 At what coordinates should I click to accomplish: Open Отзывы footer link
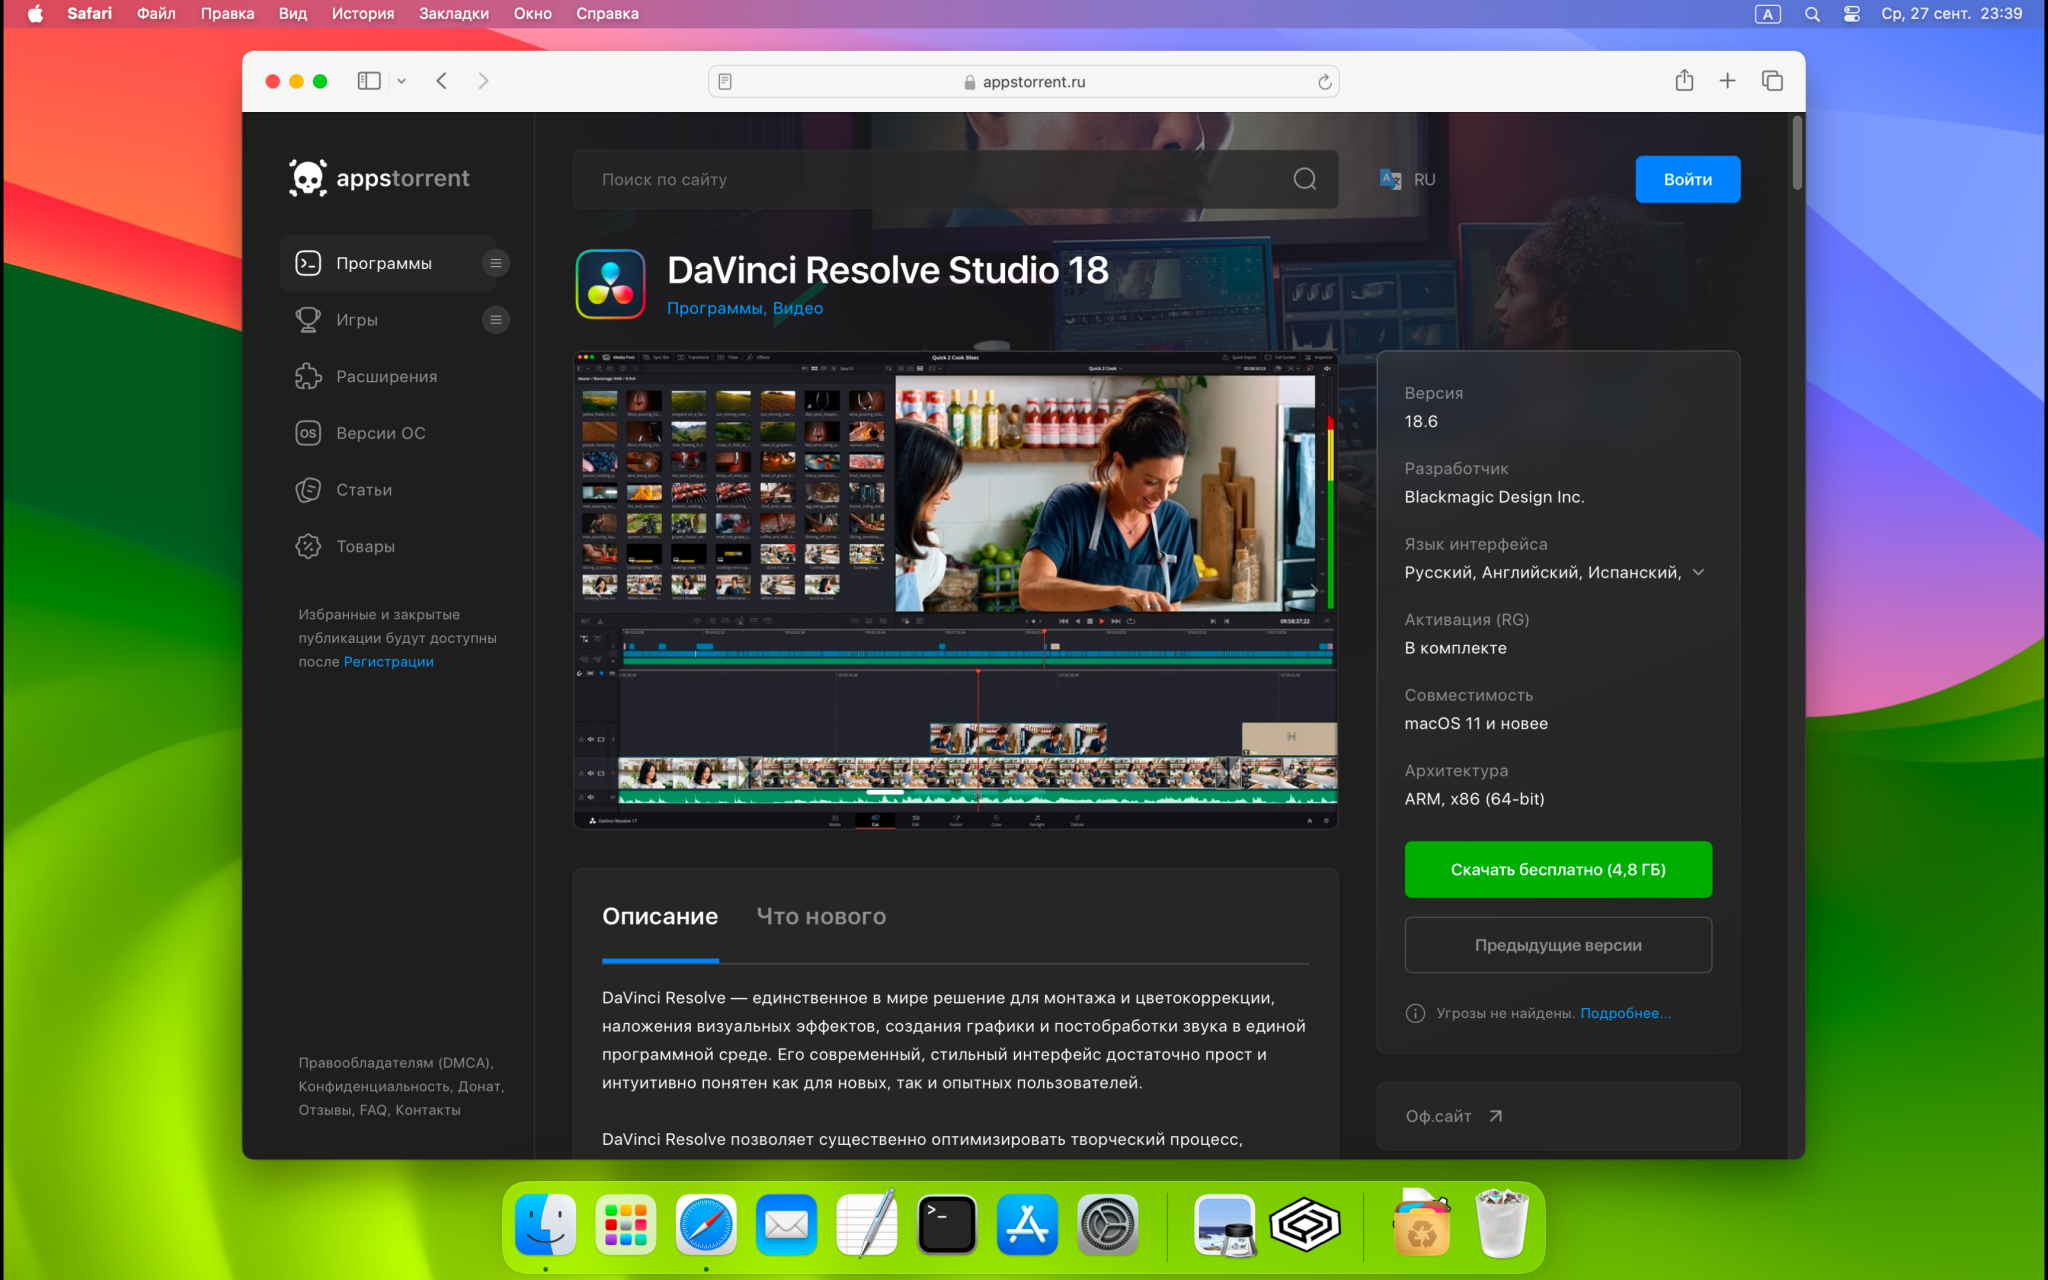click(323, 1110)
